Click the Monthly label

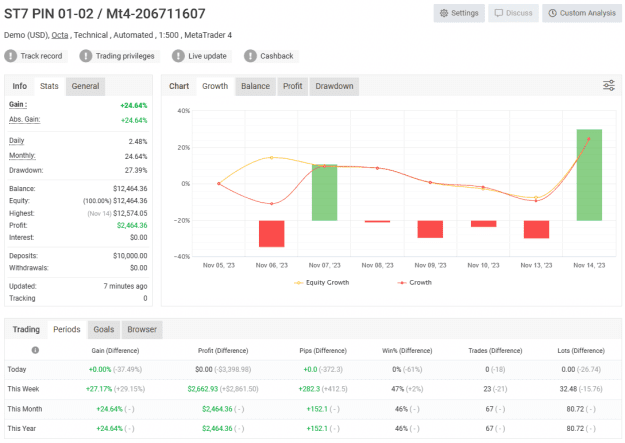(22, 156)
